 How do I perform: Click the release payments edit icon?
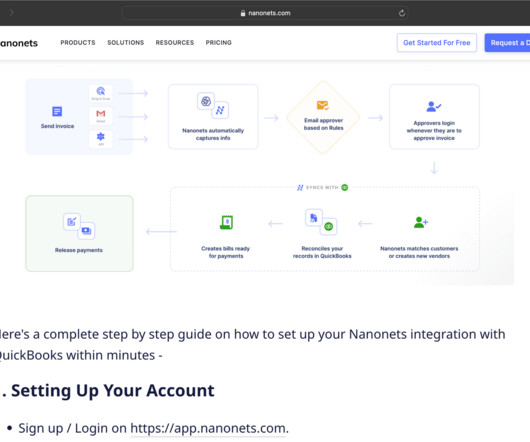[x=72, y=222]
